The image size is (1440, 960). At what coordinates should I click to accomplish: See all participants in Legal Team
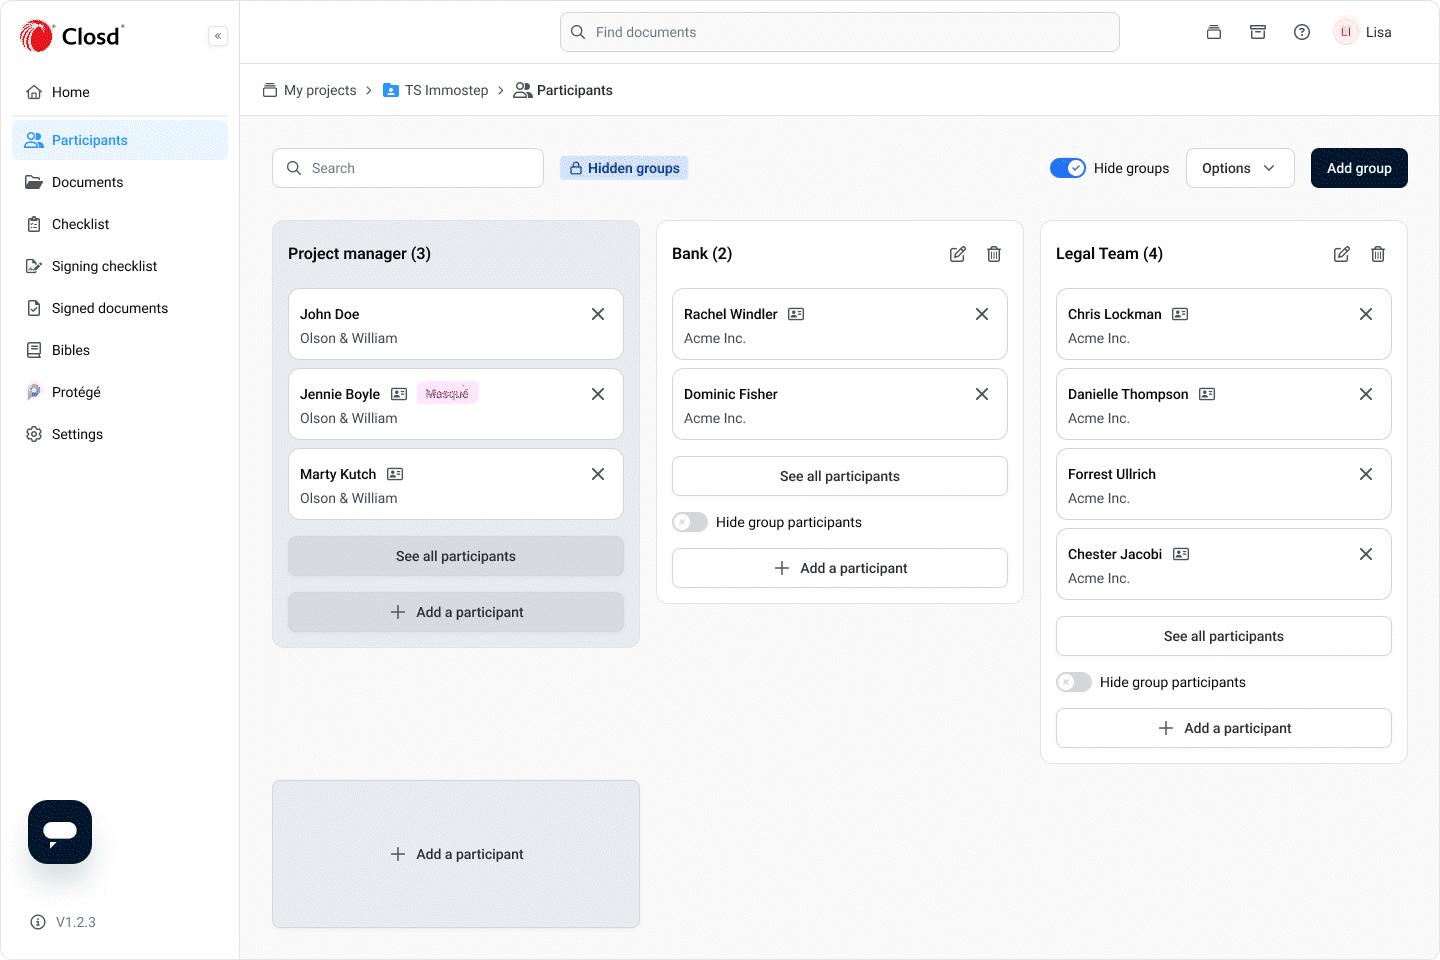coord(1223,636)
